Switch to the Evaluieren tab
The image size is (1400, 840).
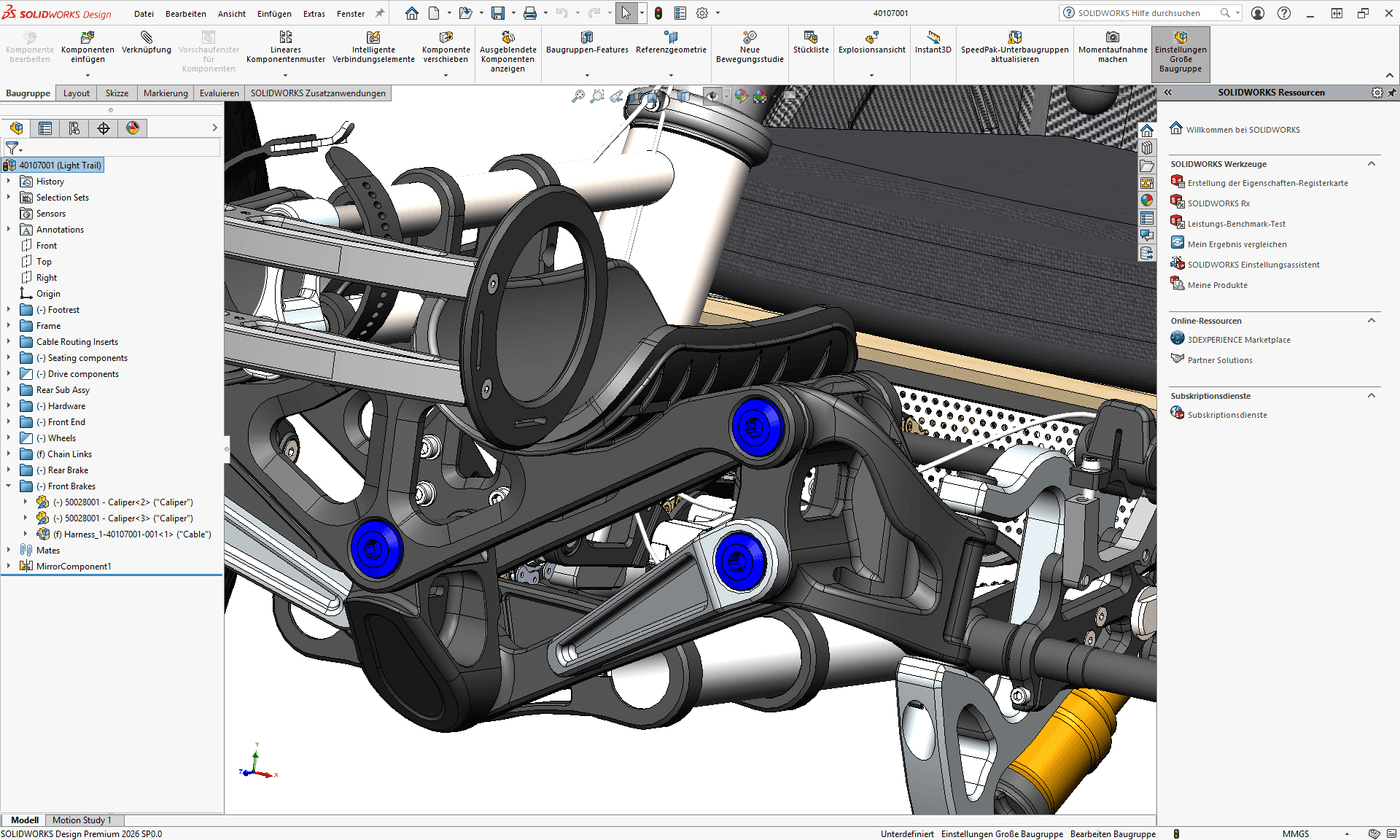(x=219, y=93)
